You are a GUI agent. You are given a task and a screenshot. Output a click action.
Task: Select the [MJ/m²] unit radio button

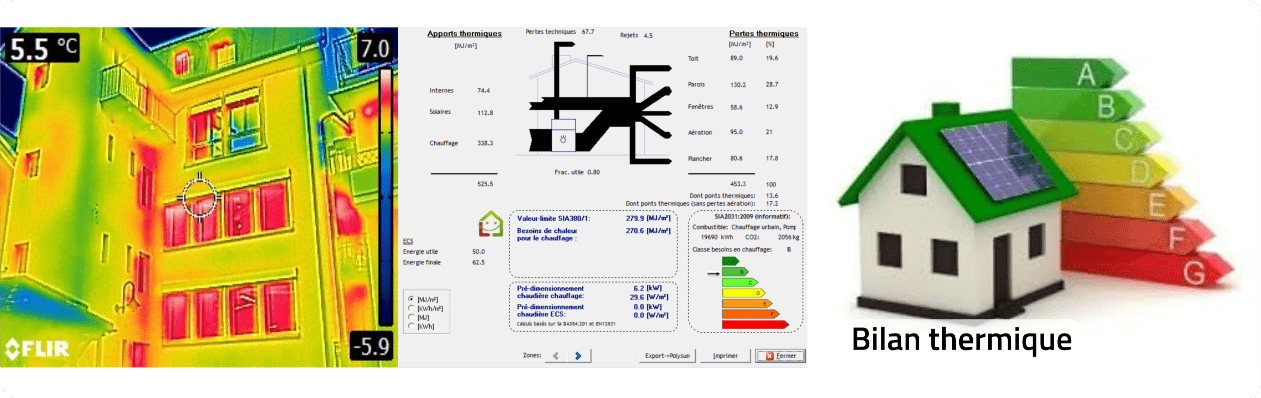click(410, 299)
